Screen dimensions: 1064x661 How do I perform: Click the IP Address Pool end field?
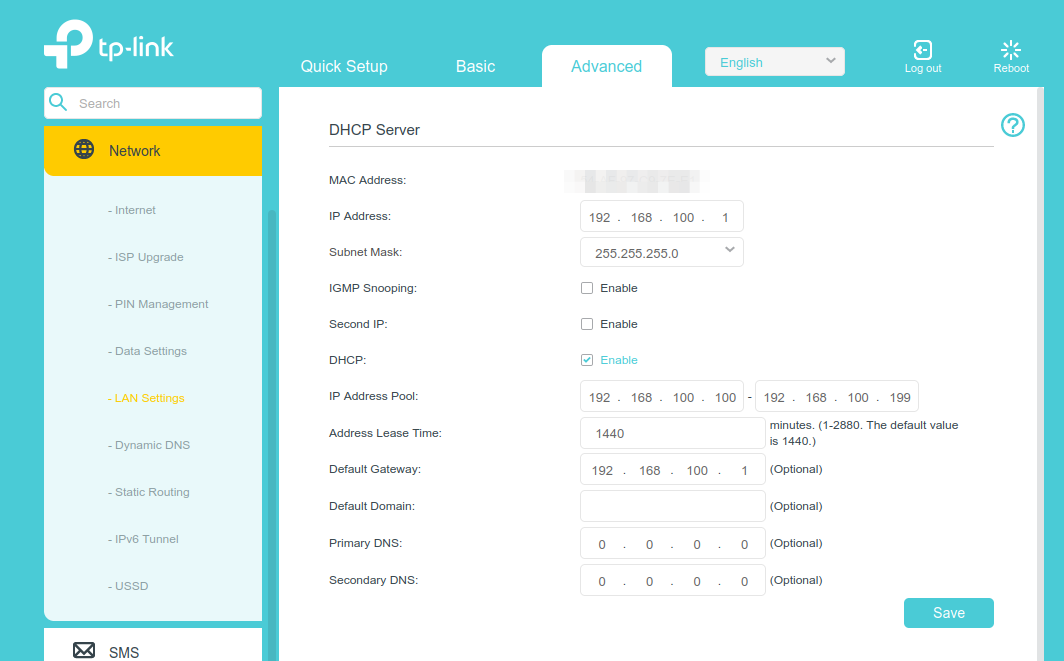837,396
